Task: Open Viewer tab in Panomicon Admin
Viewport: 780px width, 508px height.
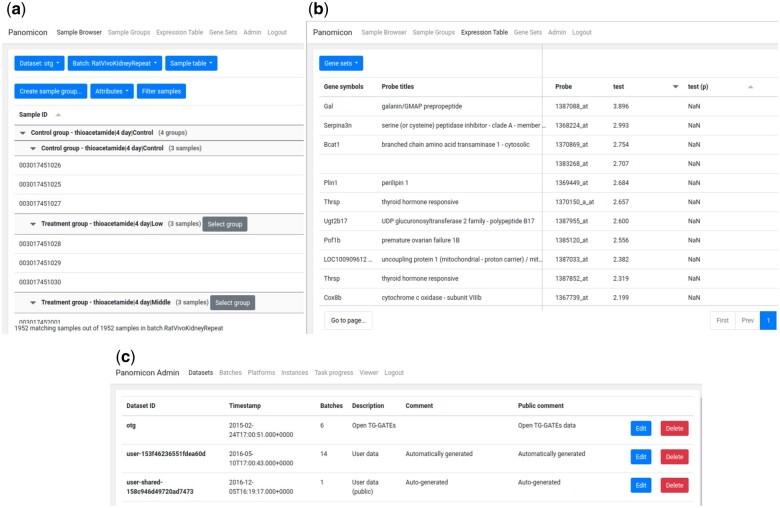Action: (369, 373)
